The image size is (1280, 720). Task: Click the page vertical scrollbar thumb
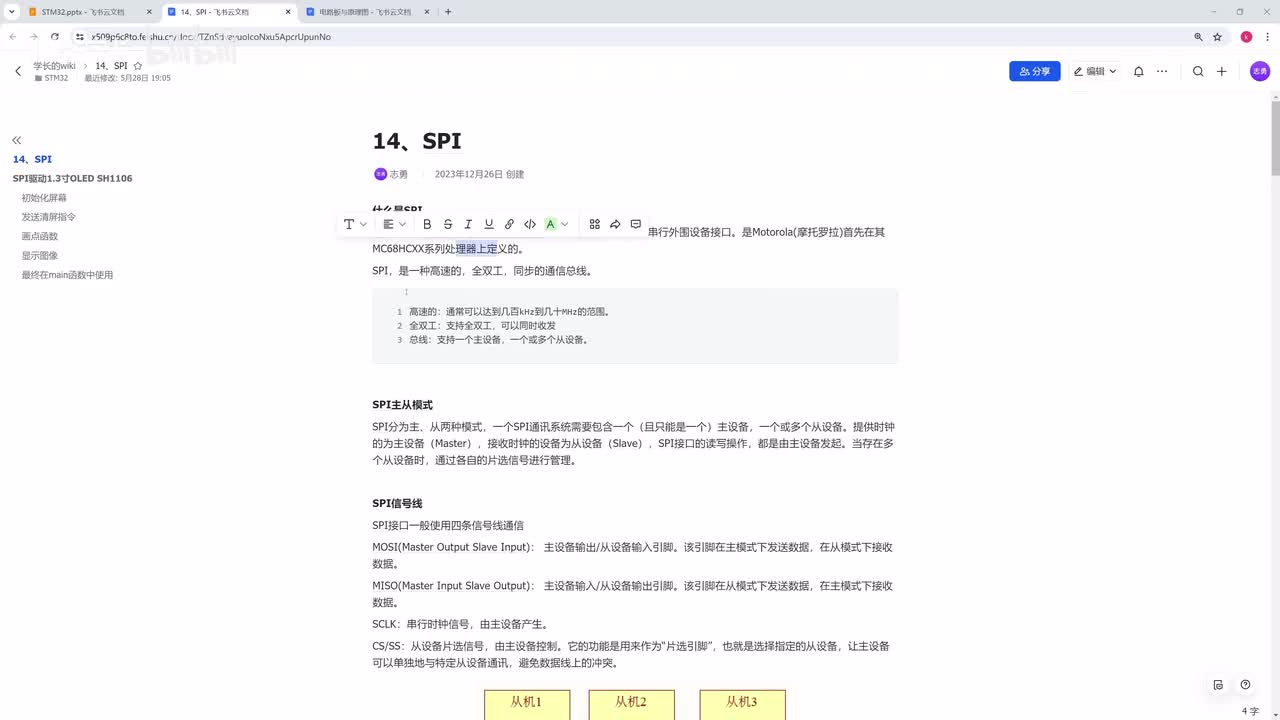click(1275, 137)
